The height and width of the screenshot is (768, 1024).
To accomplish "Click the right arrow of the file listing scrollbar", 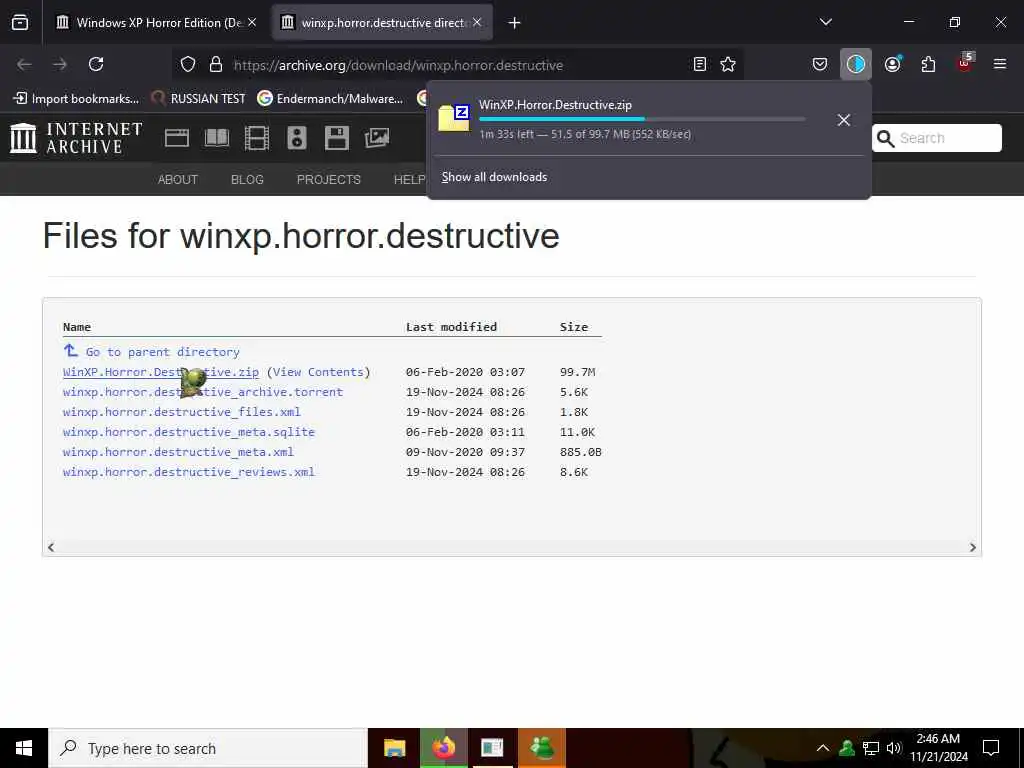I will 972,547.
